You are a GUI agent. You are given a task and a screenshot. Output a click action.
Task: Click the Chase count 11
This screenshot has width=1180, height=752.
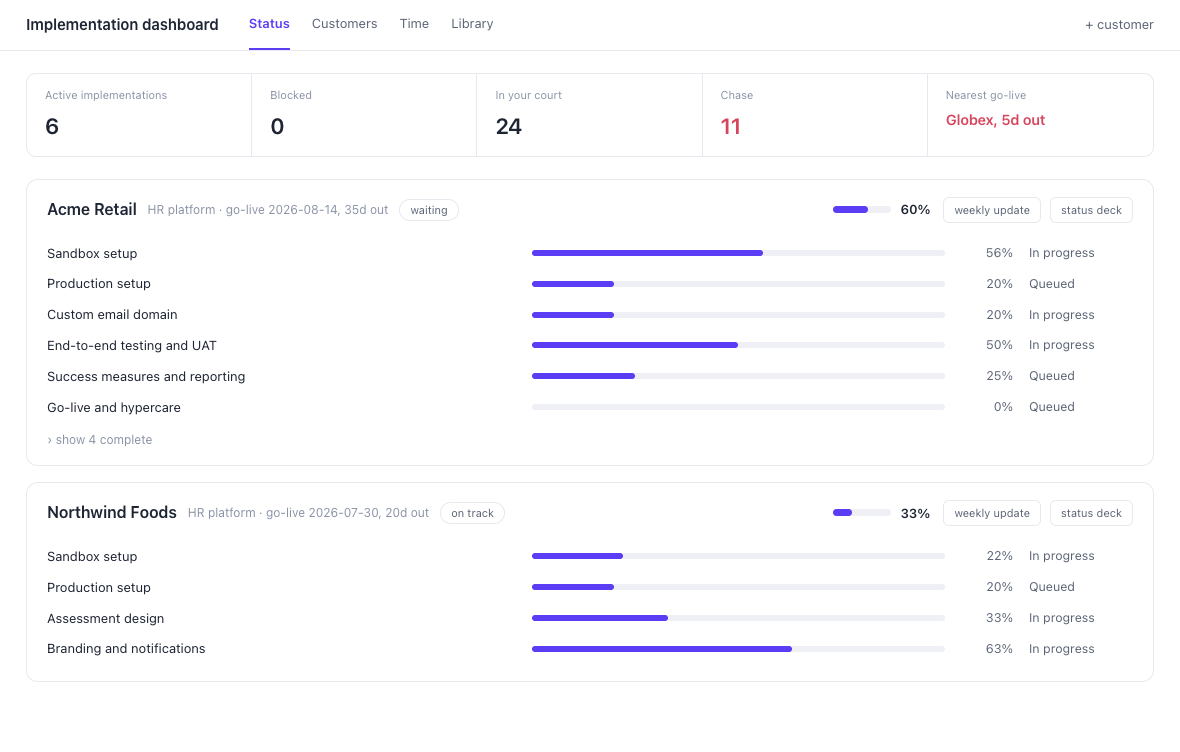(x=730, y=126)
